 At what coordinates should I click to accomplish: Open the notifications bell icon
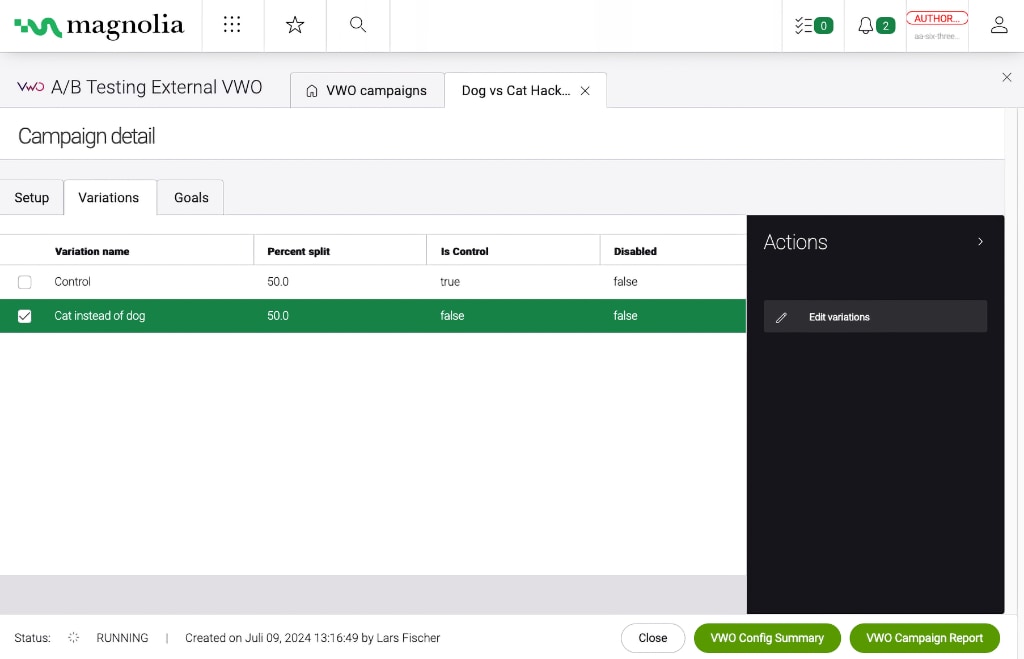(x=866, y=26)
